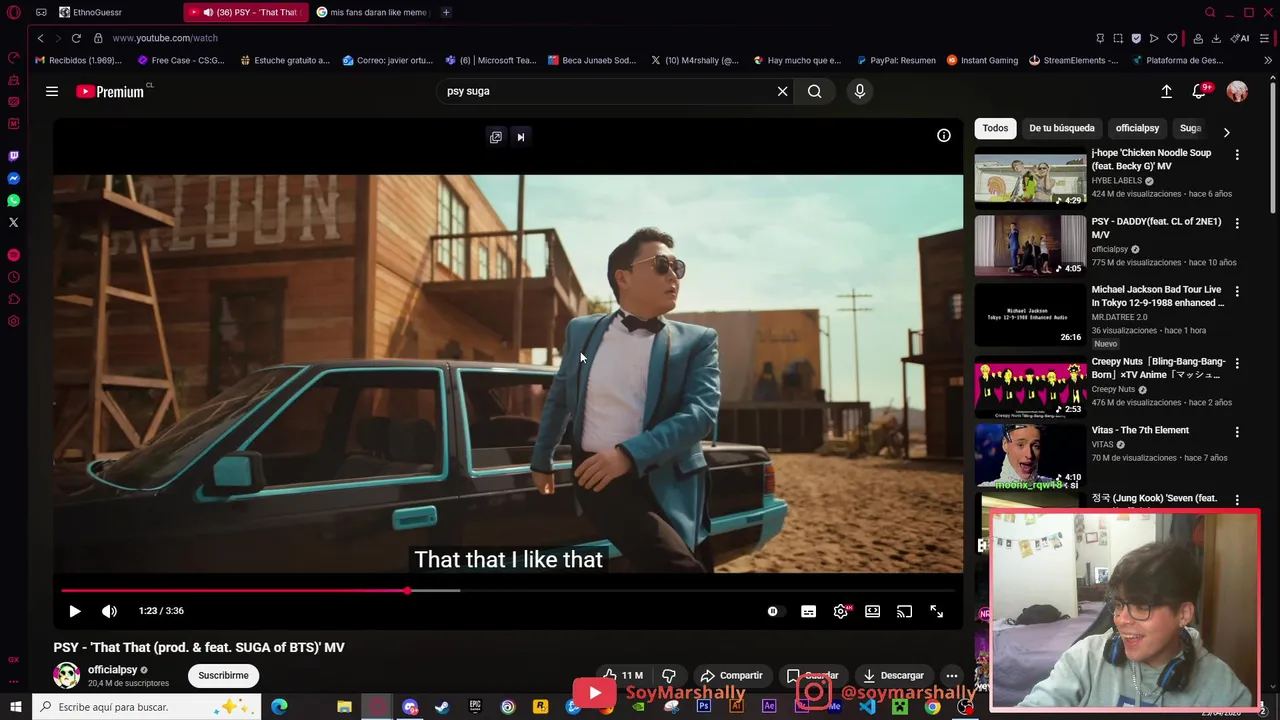Screen dimensions: 1280x720
Task: Click the address bar URL
Action: [x=165, y=38]
